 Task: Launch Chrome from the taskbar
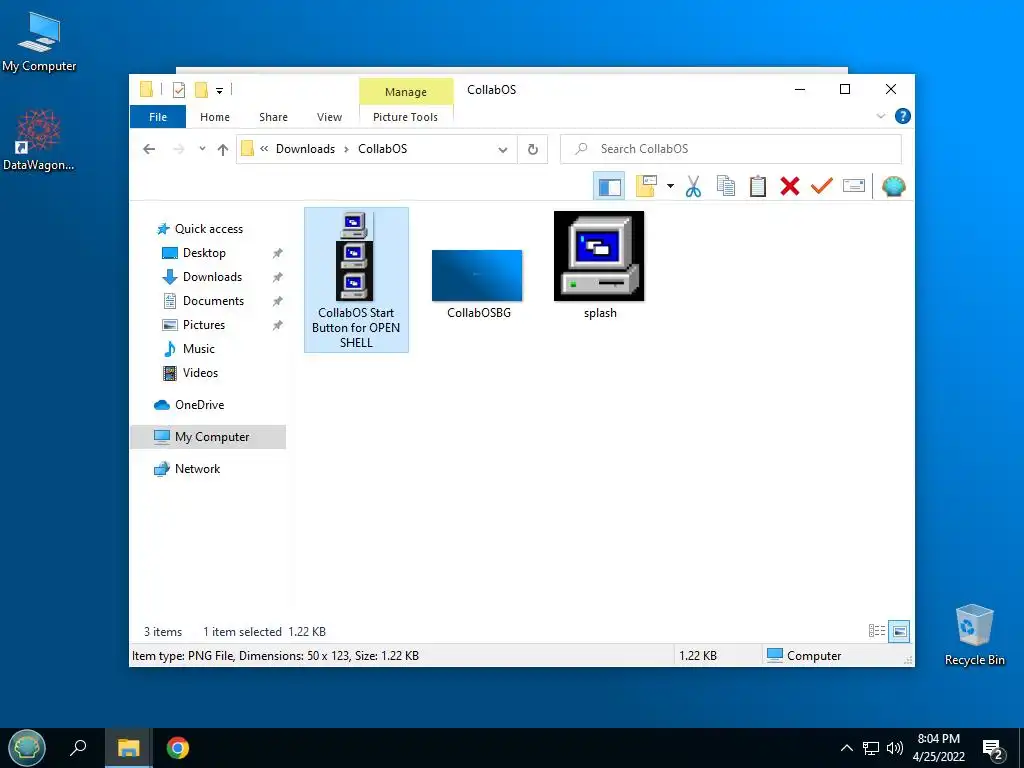tap(178, 748)
